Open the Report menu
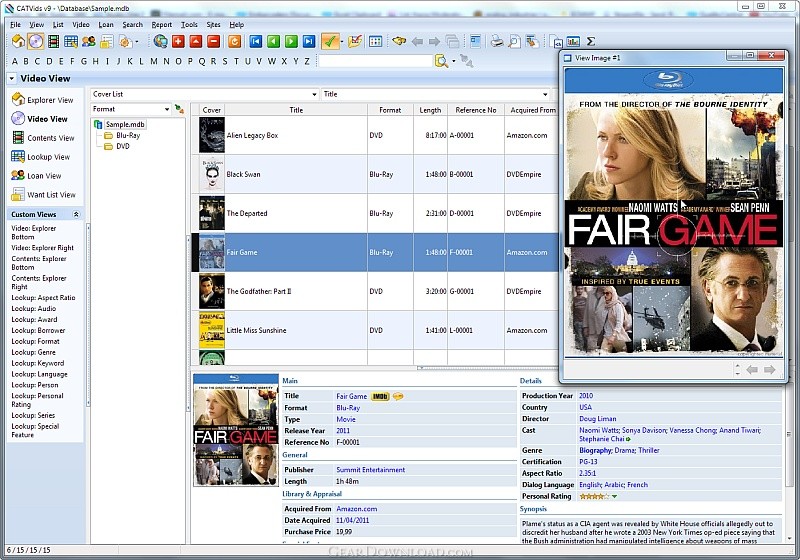This screenshot has height=560, width=800. [x=162, y=24]
